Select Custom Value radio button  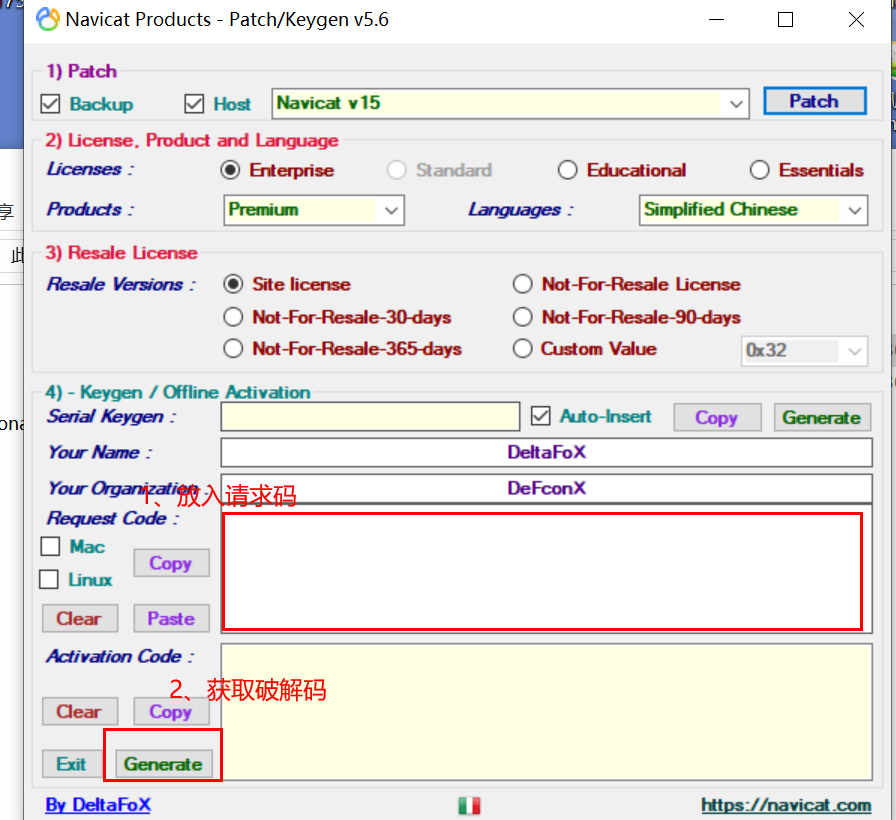pos(522,349)
